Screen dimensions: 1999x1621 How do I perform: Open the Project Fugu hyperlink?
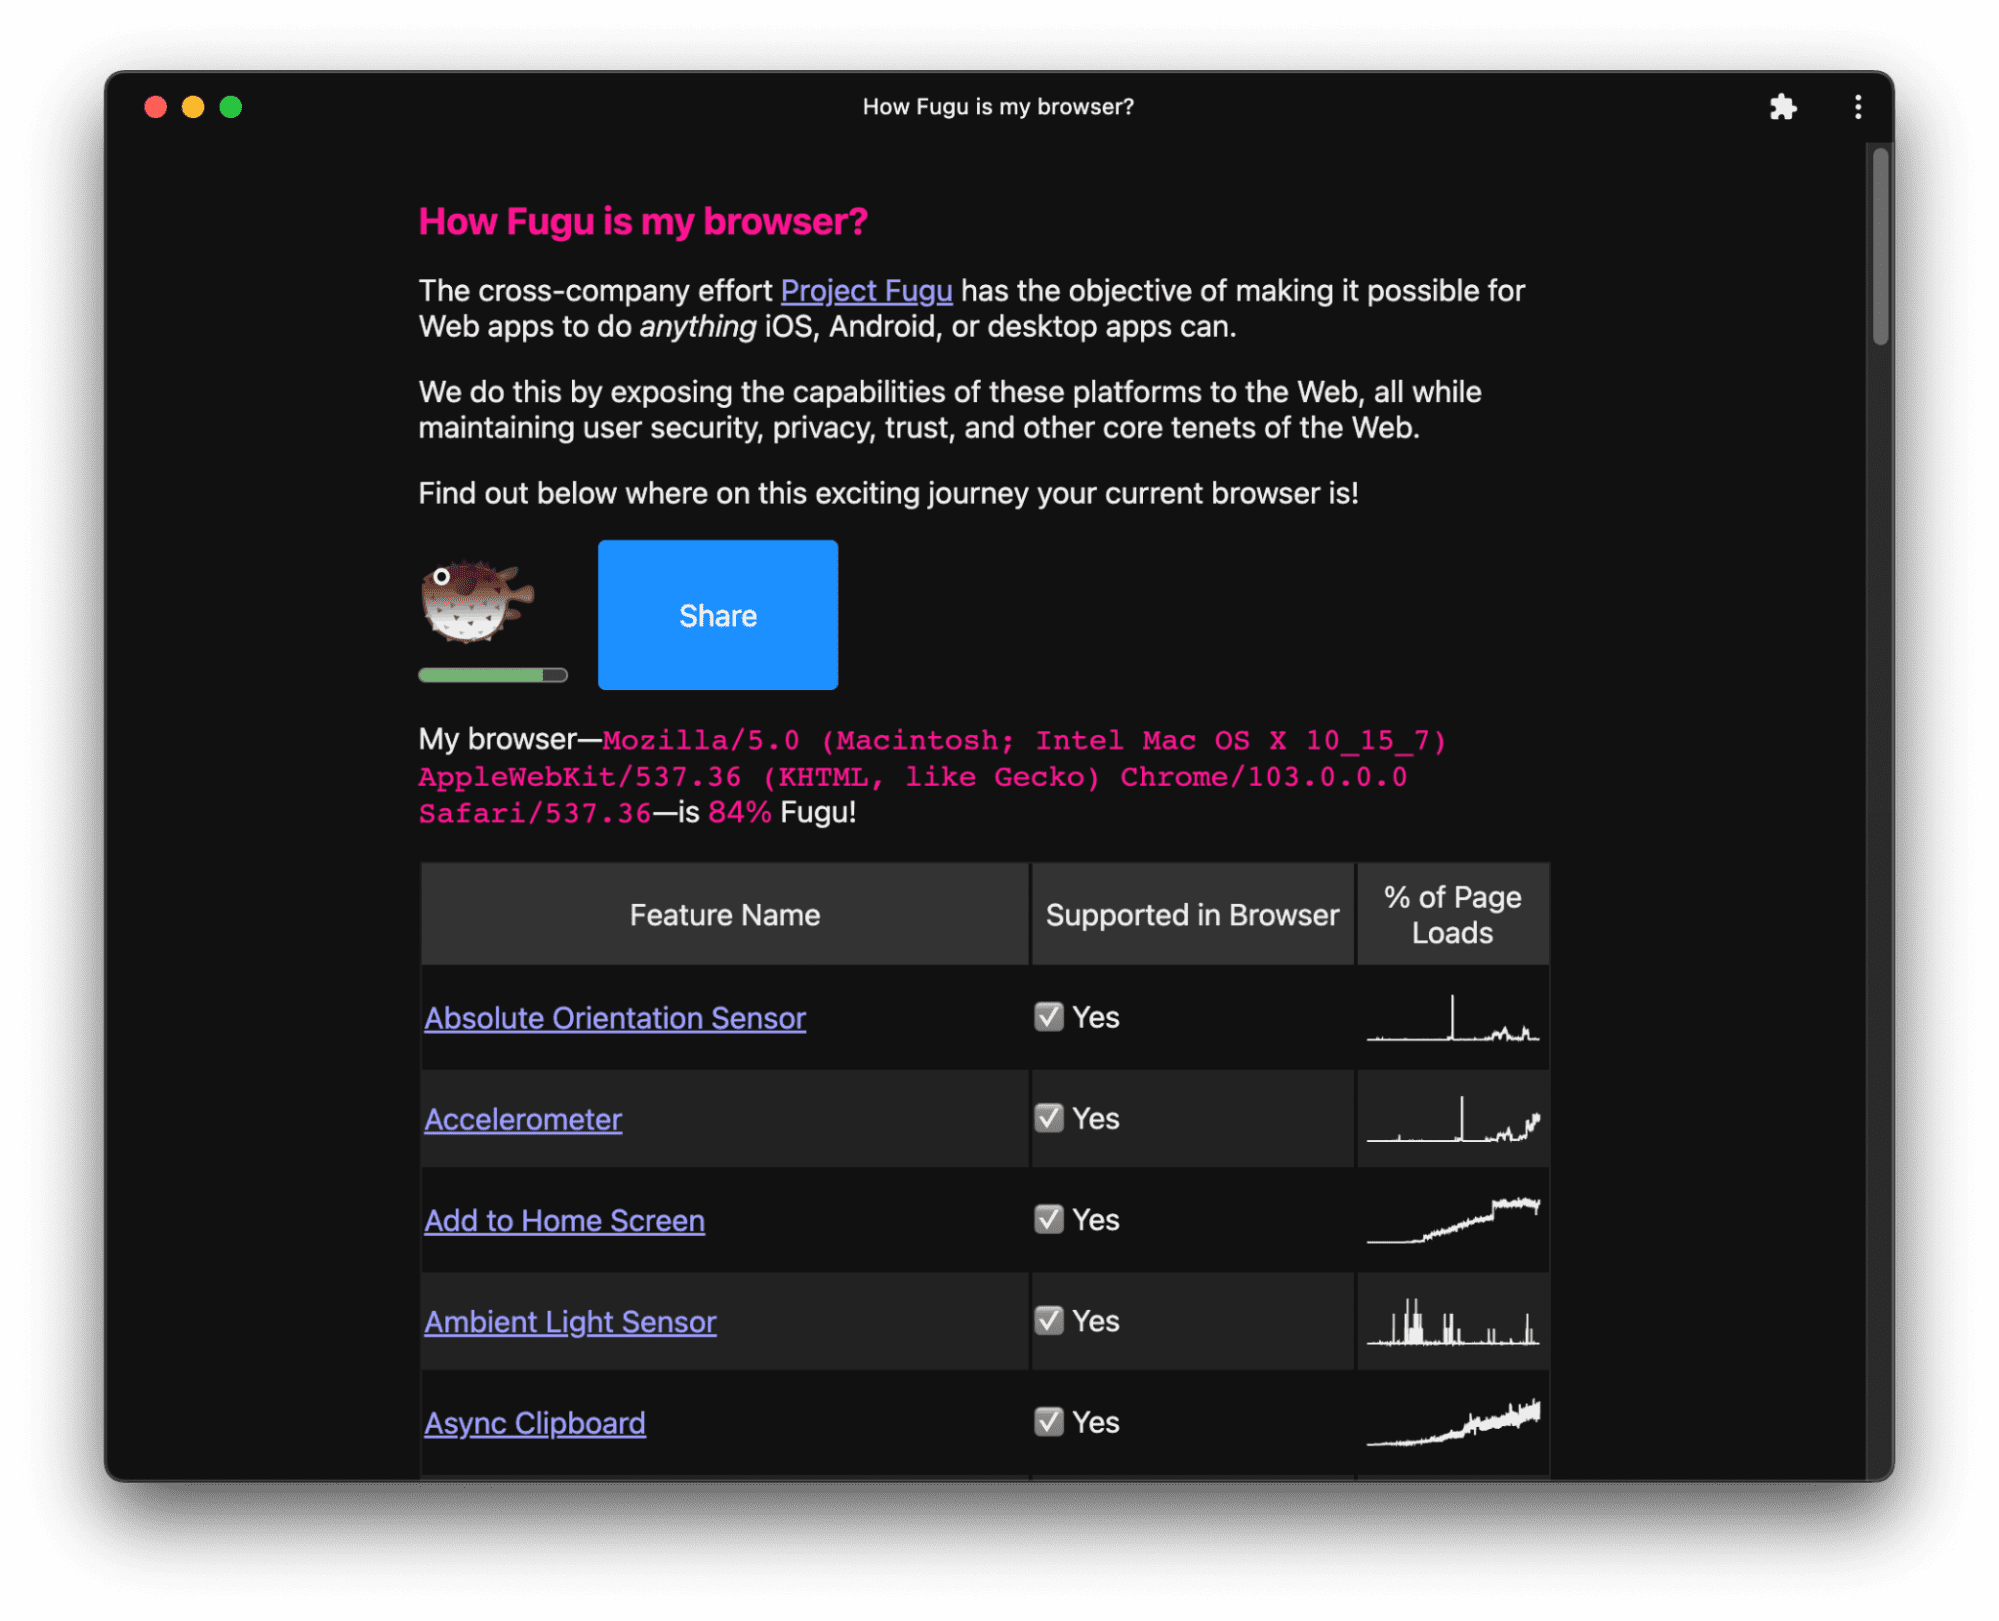(x=866, y=291)
